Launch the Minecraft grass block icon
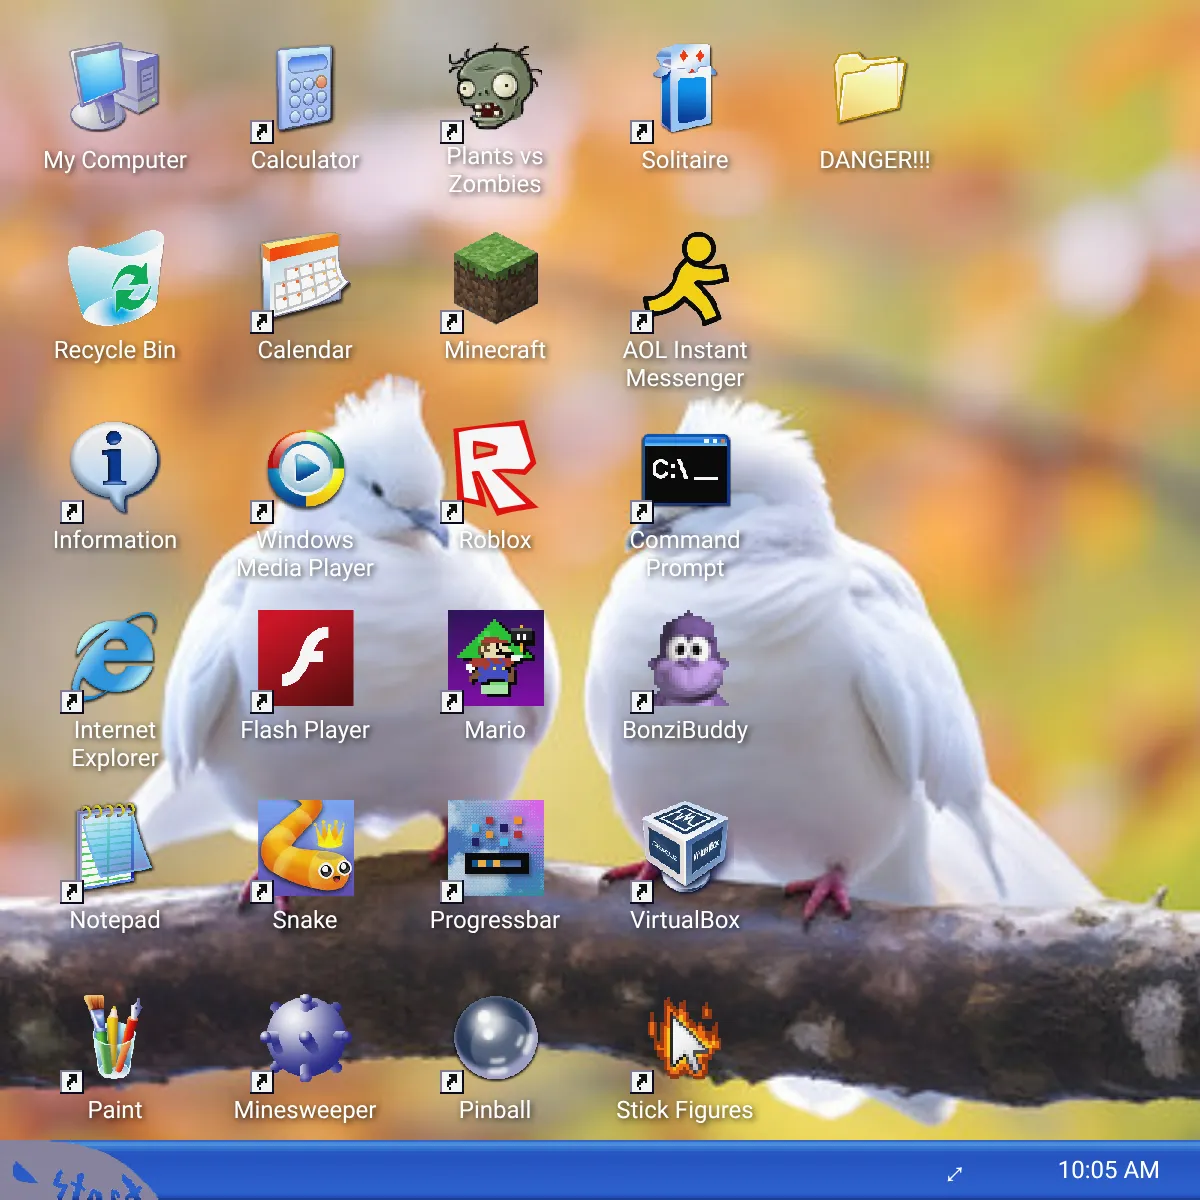Screen dimensions: 1200x1200 495,278
